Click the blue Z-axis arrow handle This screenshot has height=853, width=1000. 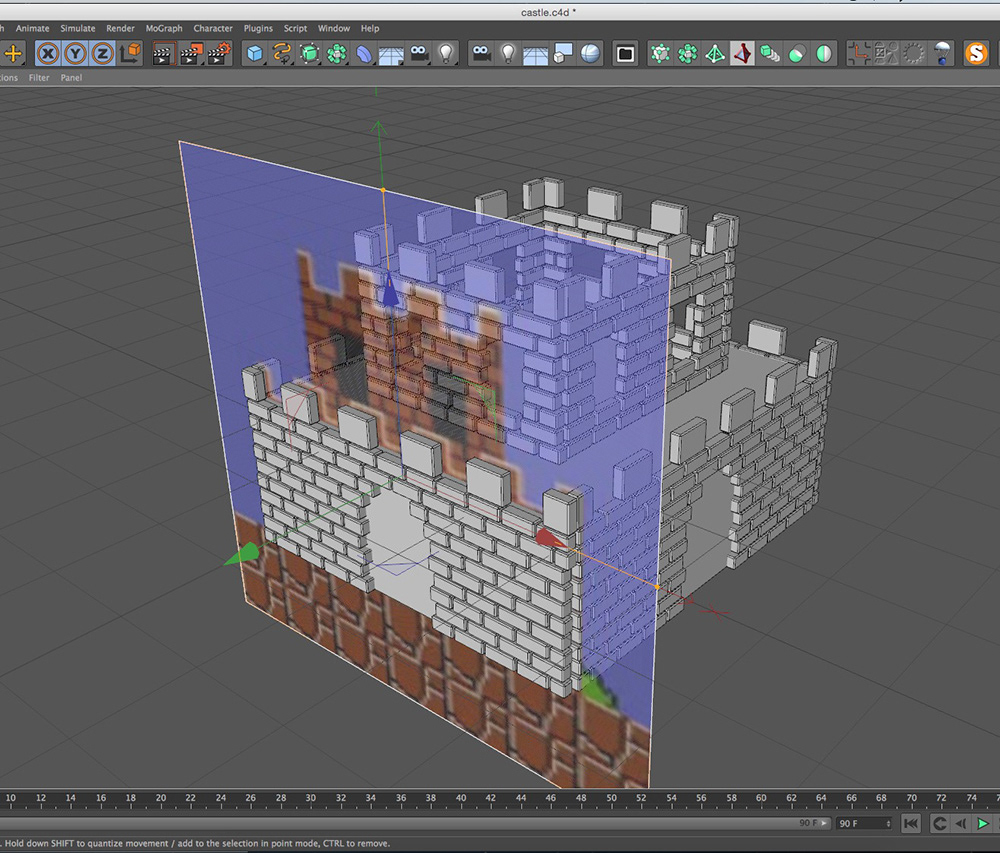click(x=390, y=291)
